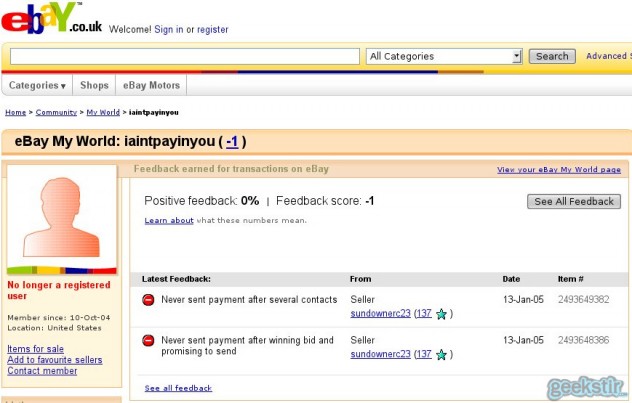Click the 137 score link in the second feedback row
Screen dimensions: 632x403
coord(424,354)
